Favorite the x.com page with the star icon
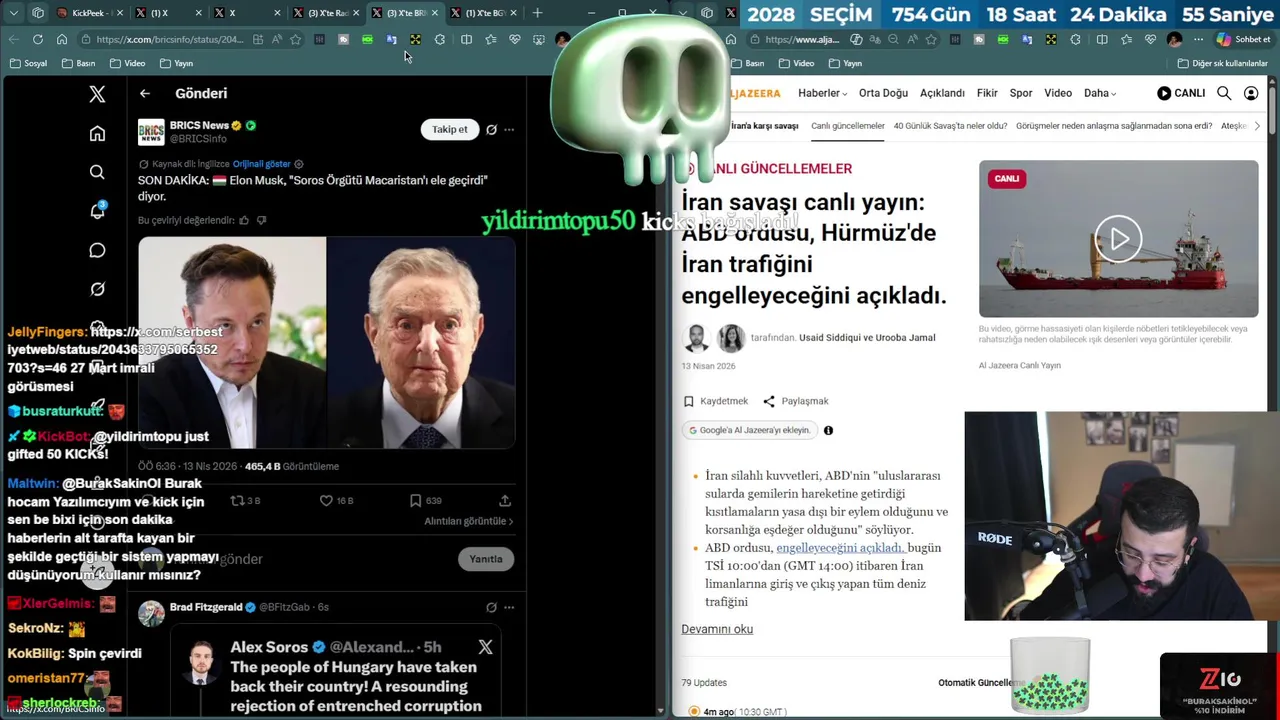The height and width of the screenshot is (720, 1280). coord(295,39)
